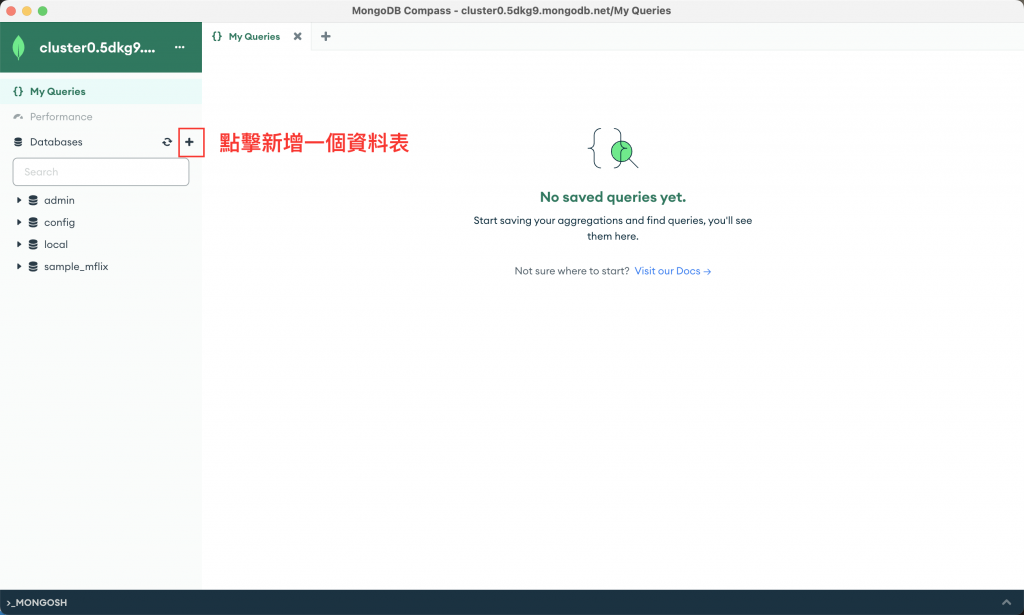Click the plus icon to create database
The height and width of the screenshot is (615, 1024).
tap(189, 142)
